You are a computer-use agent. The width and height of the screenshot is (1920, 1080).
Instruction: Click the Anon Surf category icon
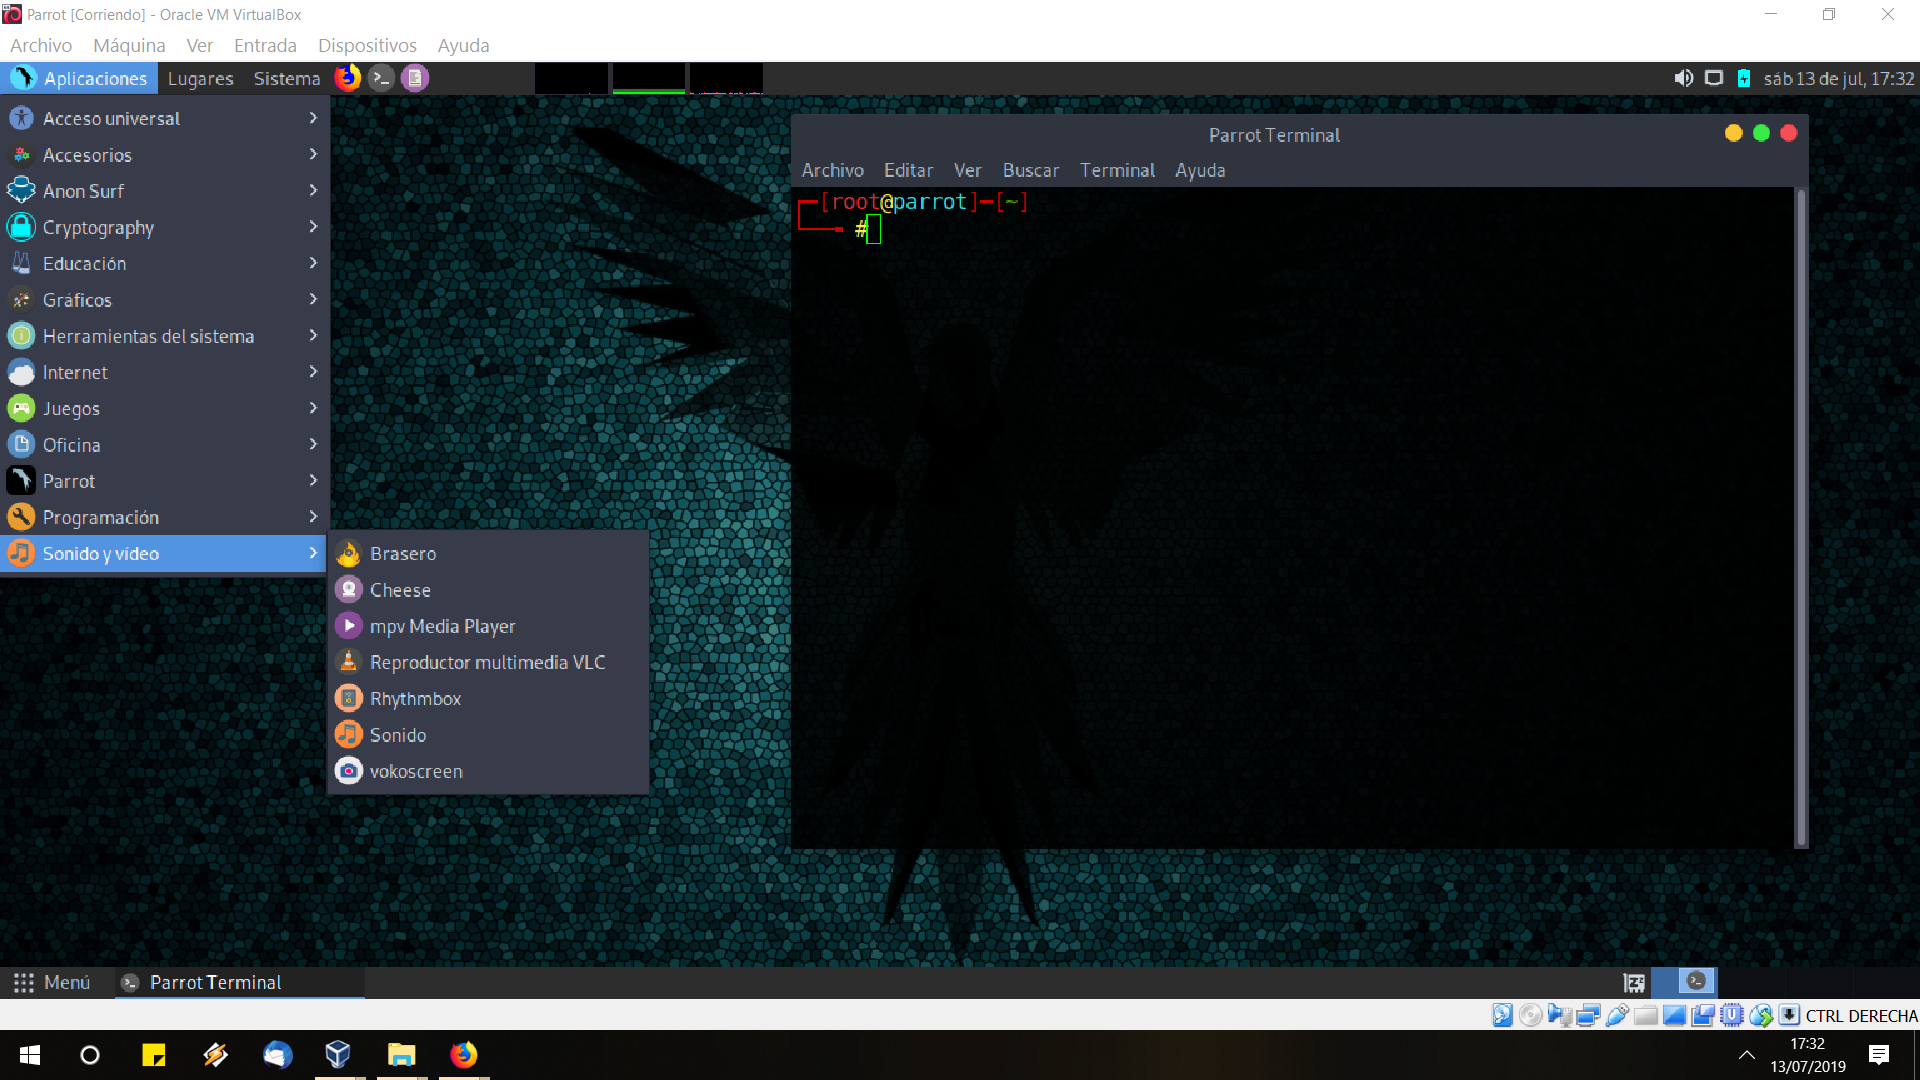click(x=21, y=190)
